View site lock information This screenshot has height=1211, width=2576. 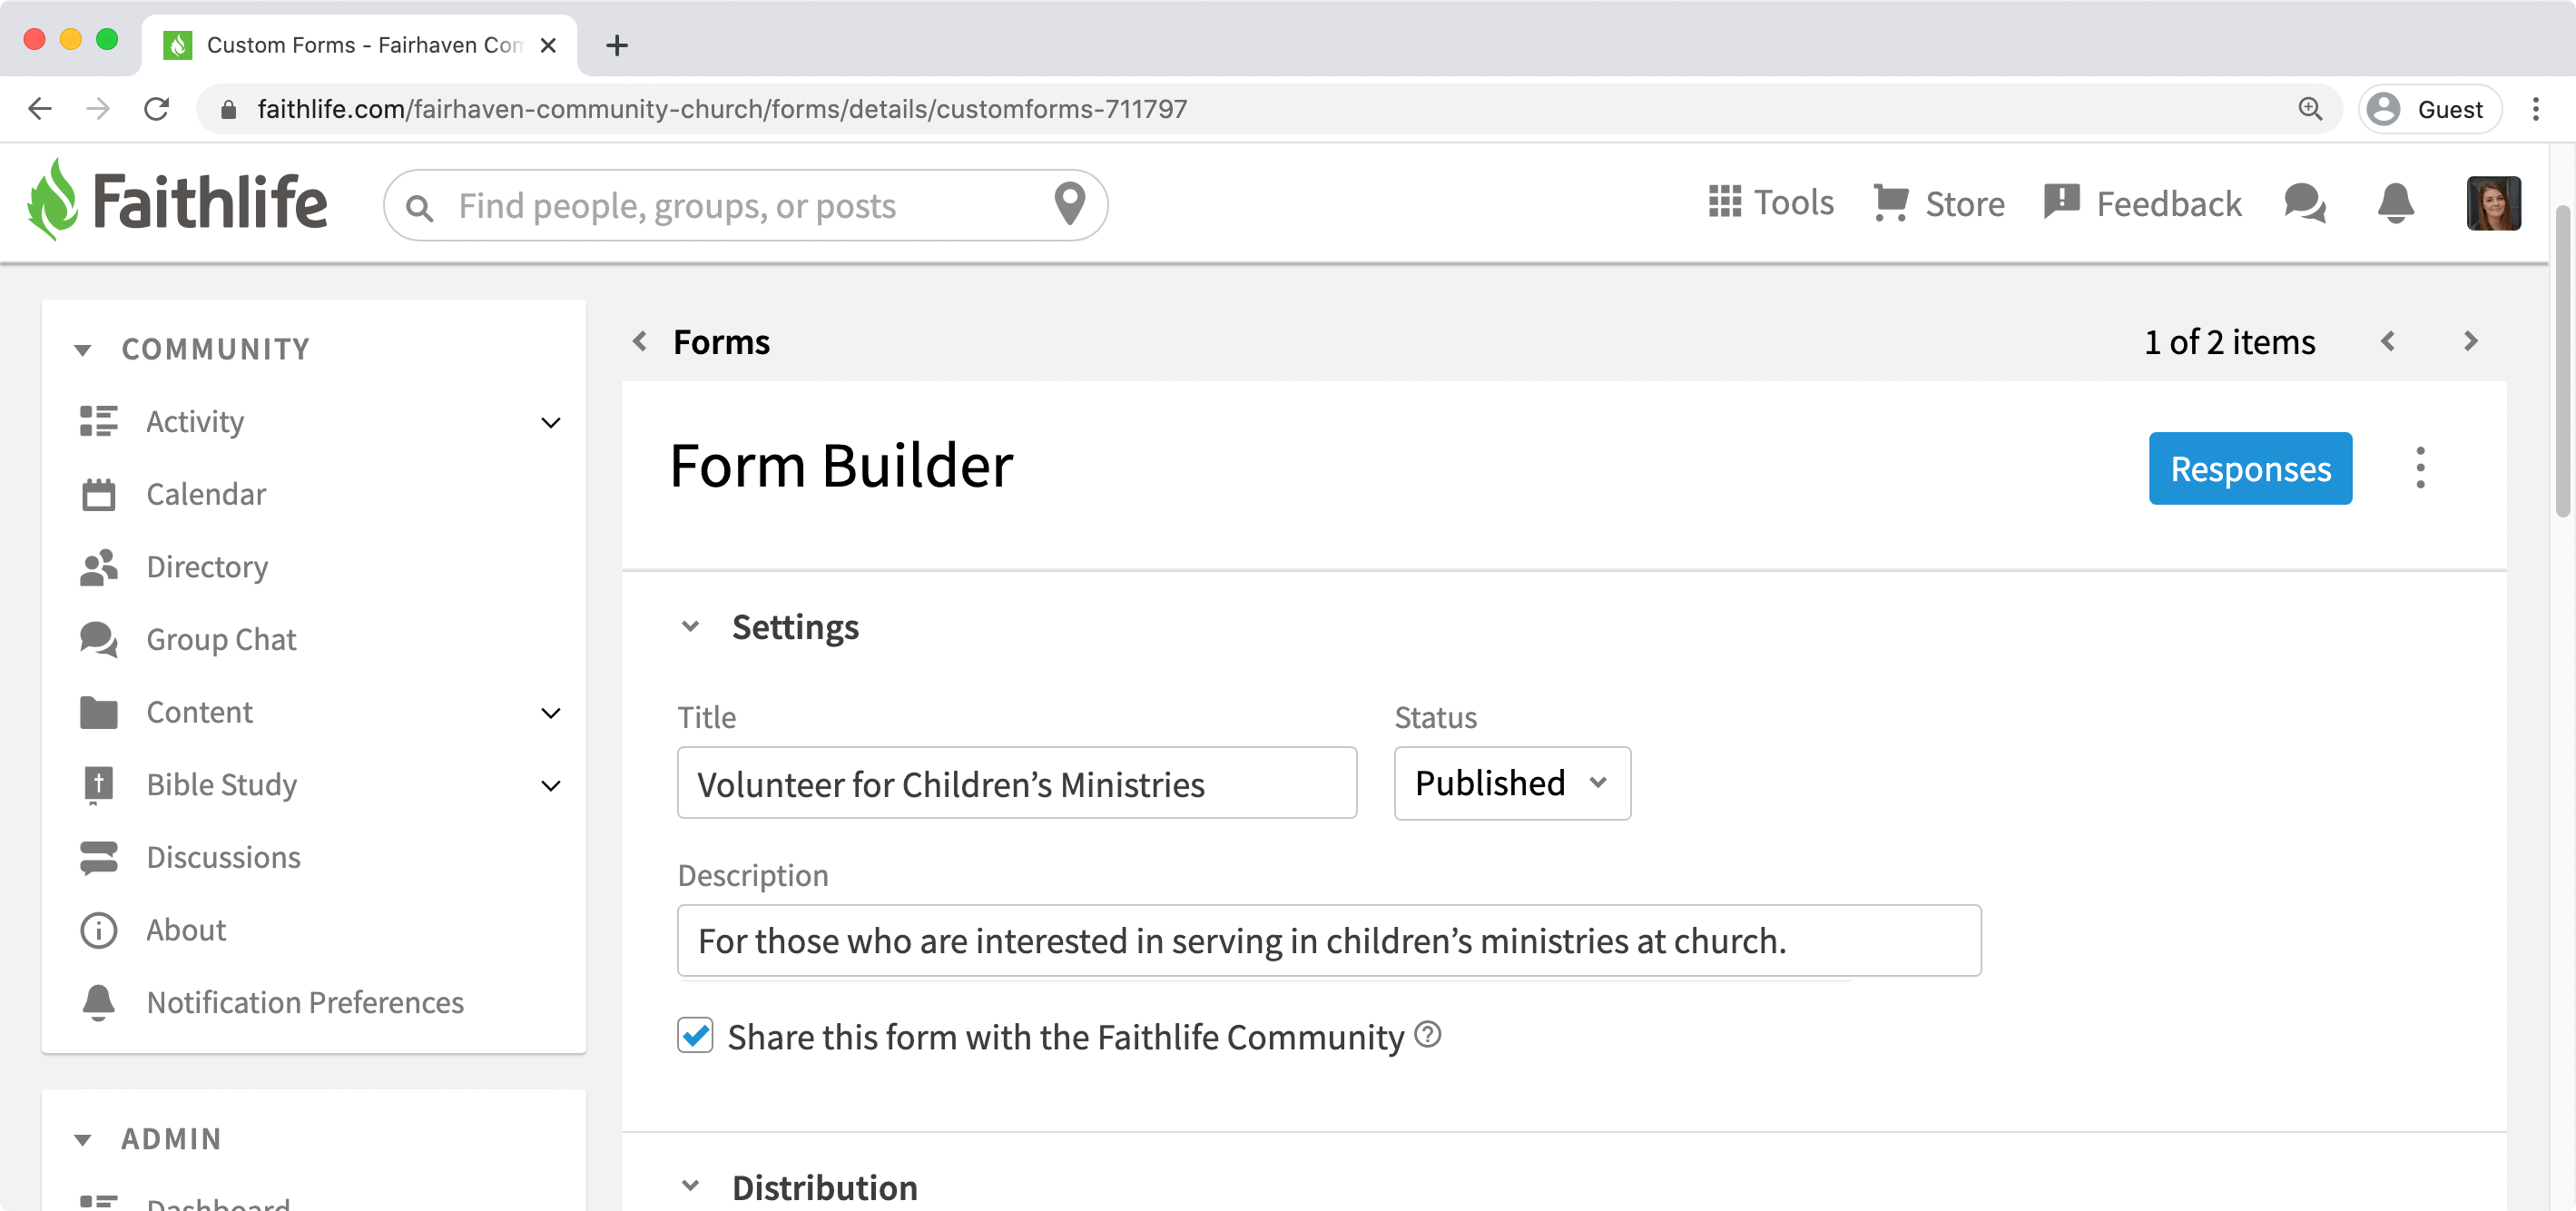pyautogui.click(x=228, y=109)
